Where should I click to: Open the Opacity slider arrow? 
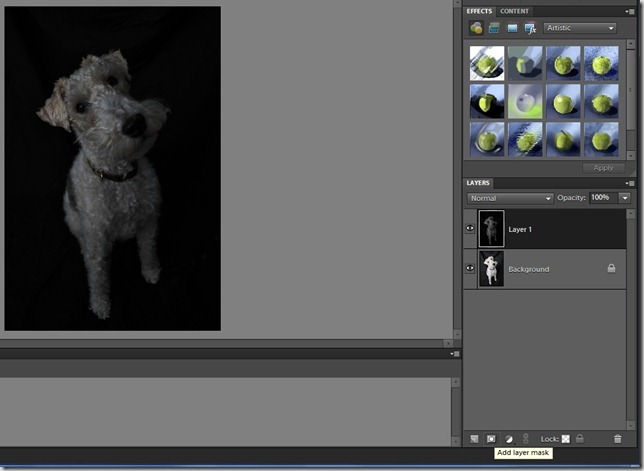(625, 198)
